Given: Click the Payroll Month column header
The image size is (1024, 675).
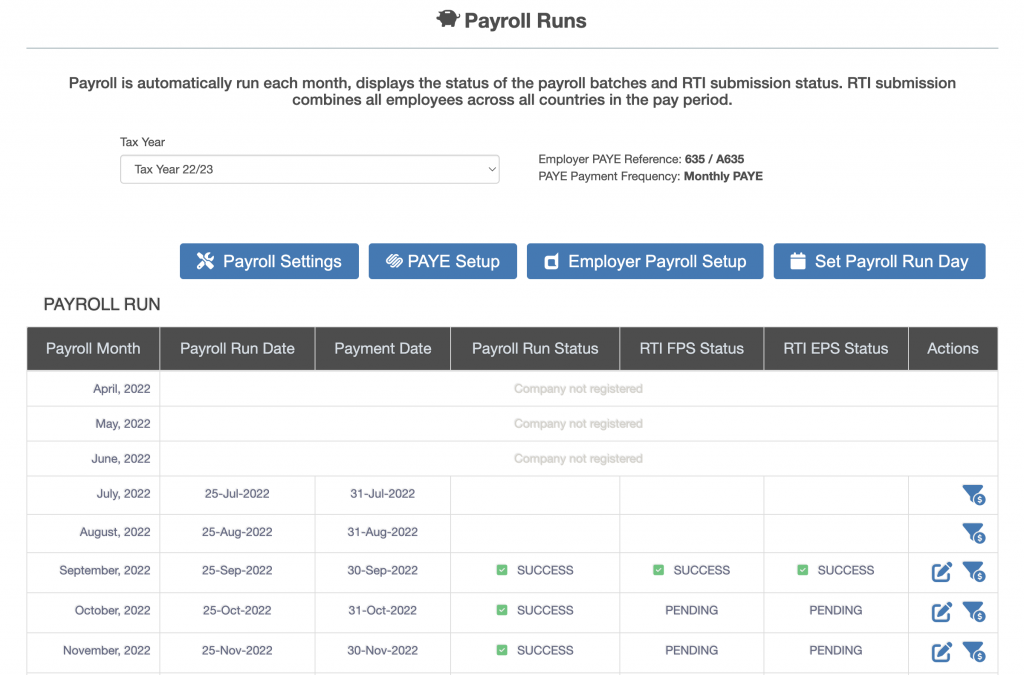Looking at the screenshot, I should tap(93, 349).
